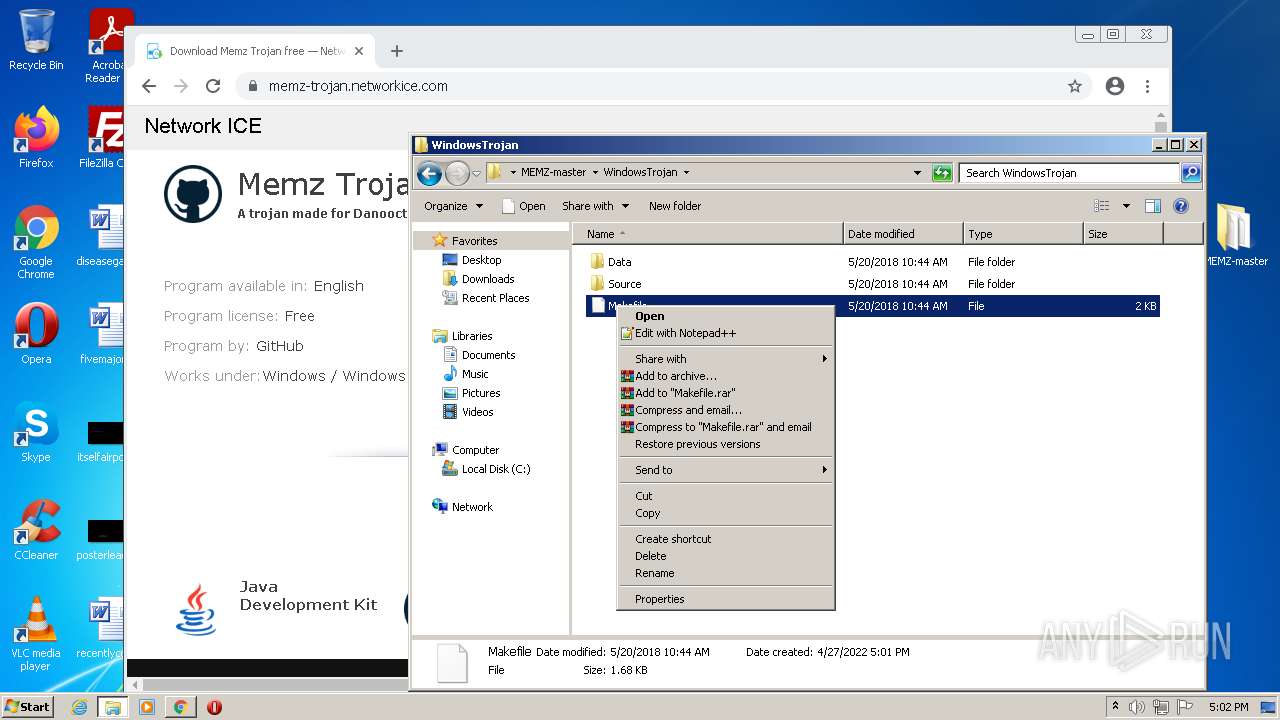Choose Delete in context menu
Screen dimensions: 1280x720
click(x=726, y=556)
